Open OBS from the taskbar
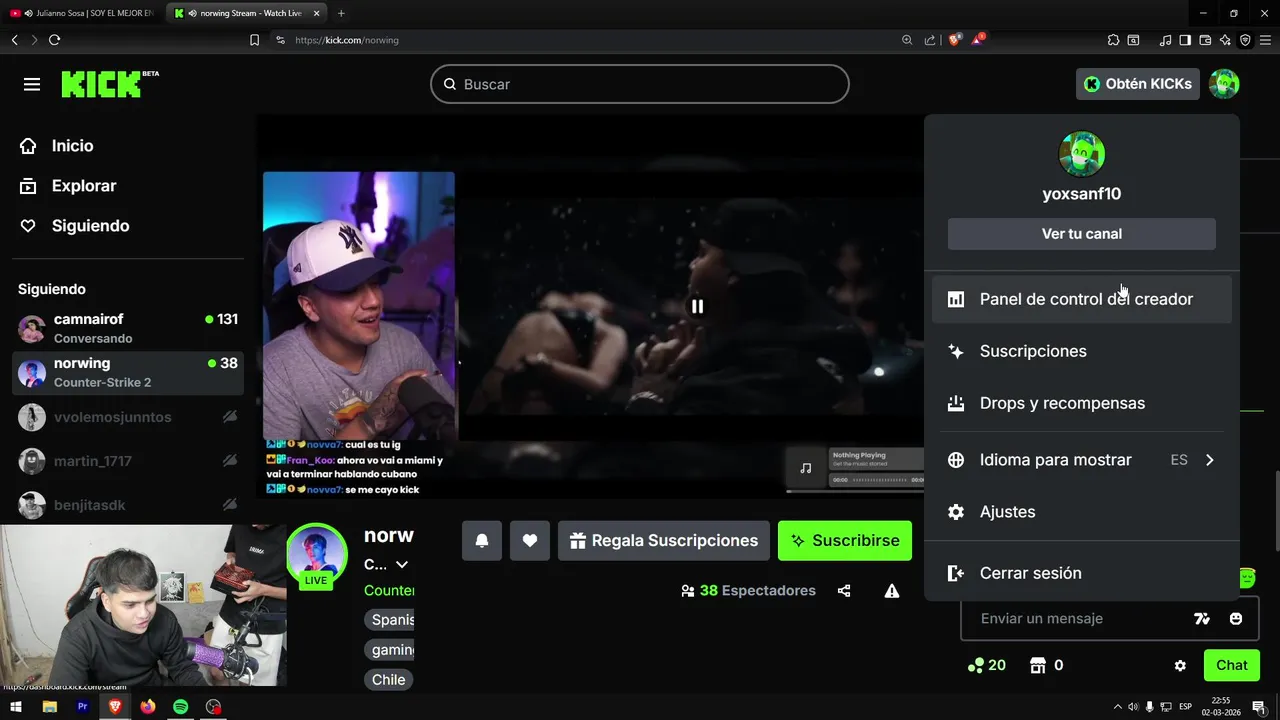This screenshot has width=1280, height=720. point(213,707)
